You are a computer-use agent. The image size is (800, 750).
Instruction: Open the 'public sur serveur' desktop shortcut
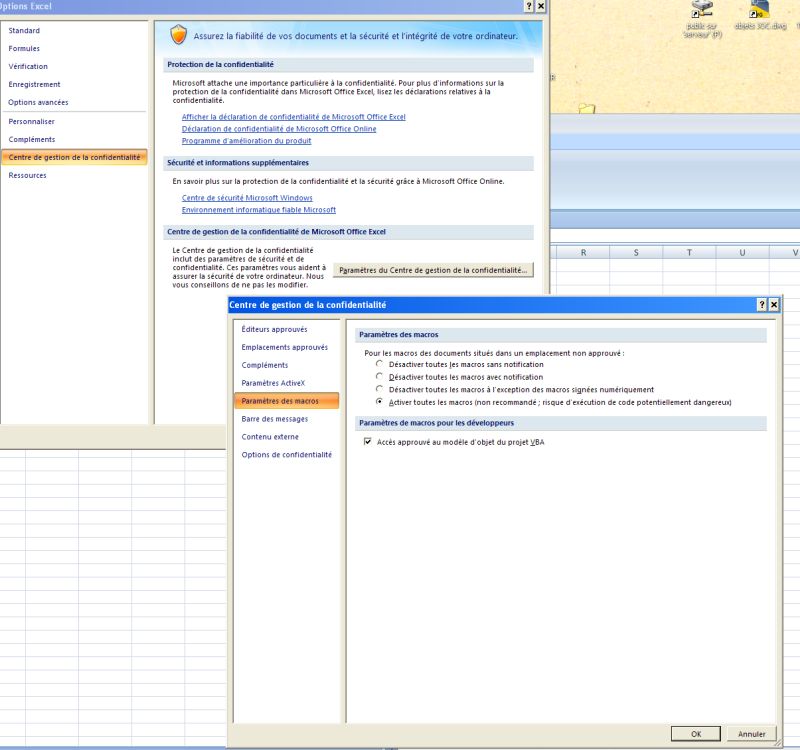pos(703,19)
